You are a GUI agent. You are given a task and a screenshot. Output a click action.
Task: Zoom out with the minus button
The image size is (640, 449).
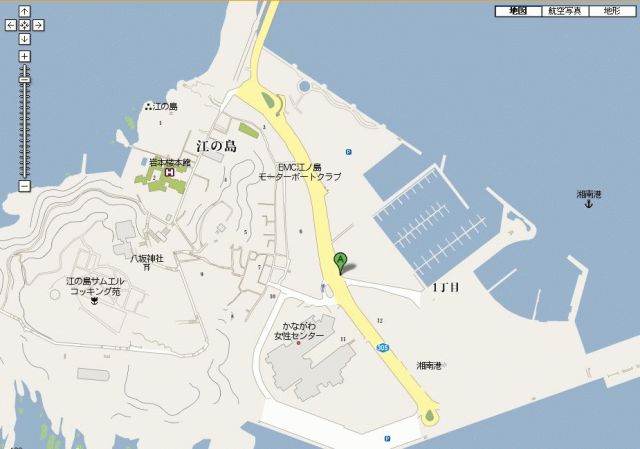click(x=24, y=186)
